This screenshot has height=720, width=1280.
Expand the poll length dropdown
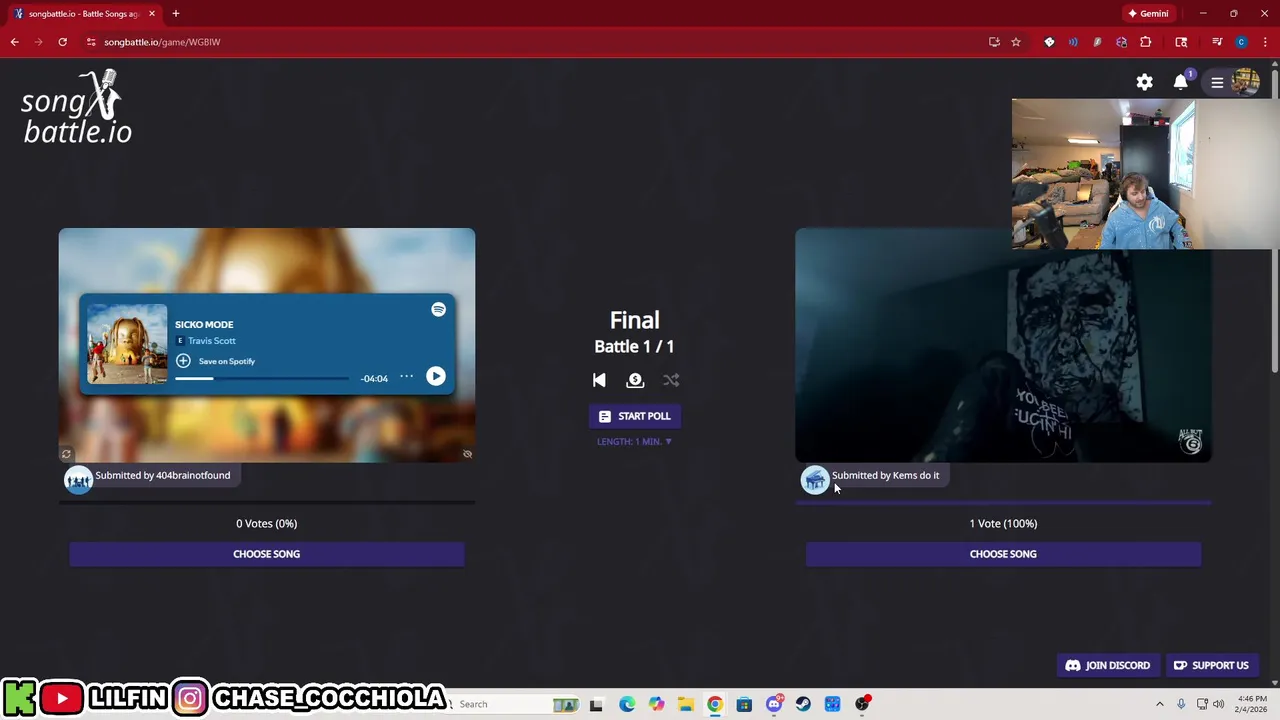(635, 441)
